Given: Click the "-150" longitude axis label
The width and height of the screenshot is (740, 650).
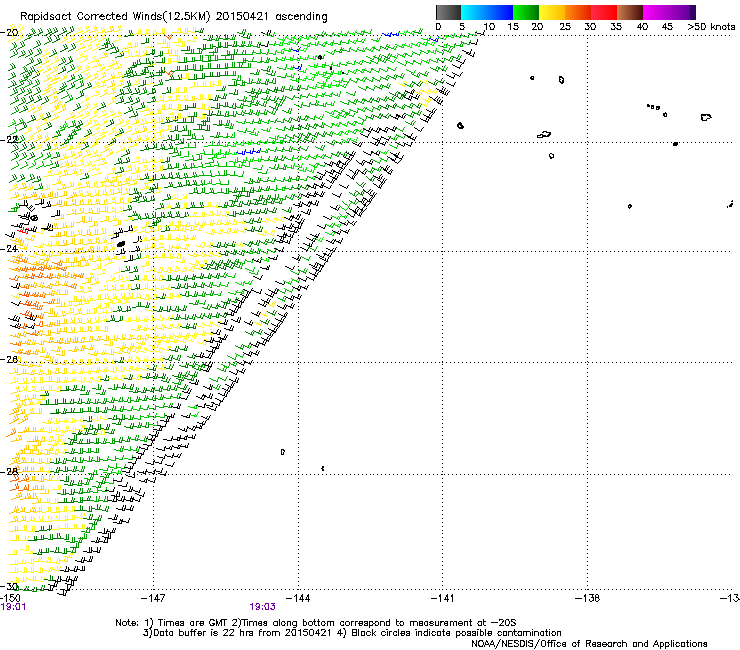Looking at the screenshot, I should (x=10, y=598).
